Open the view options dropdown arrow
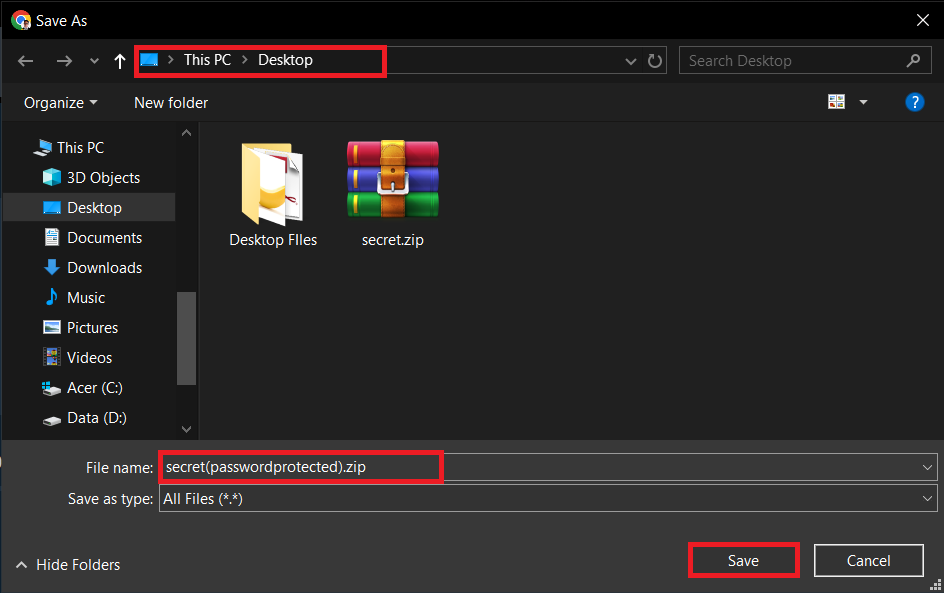 point(863,102)
